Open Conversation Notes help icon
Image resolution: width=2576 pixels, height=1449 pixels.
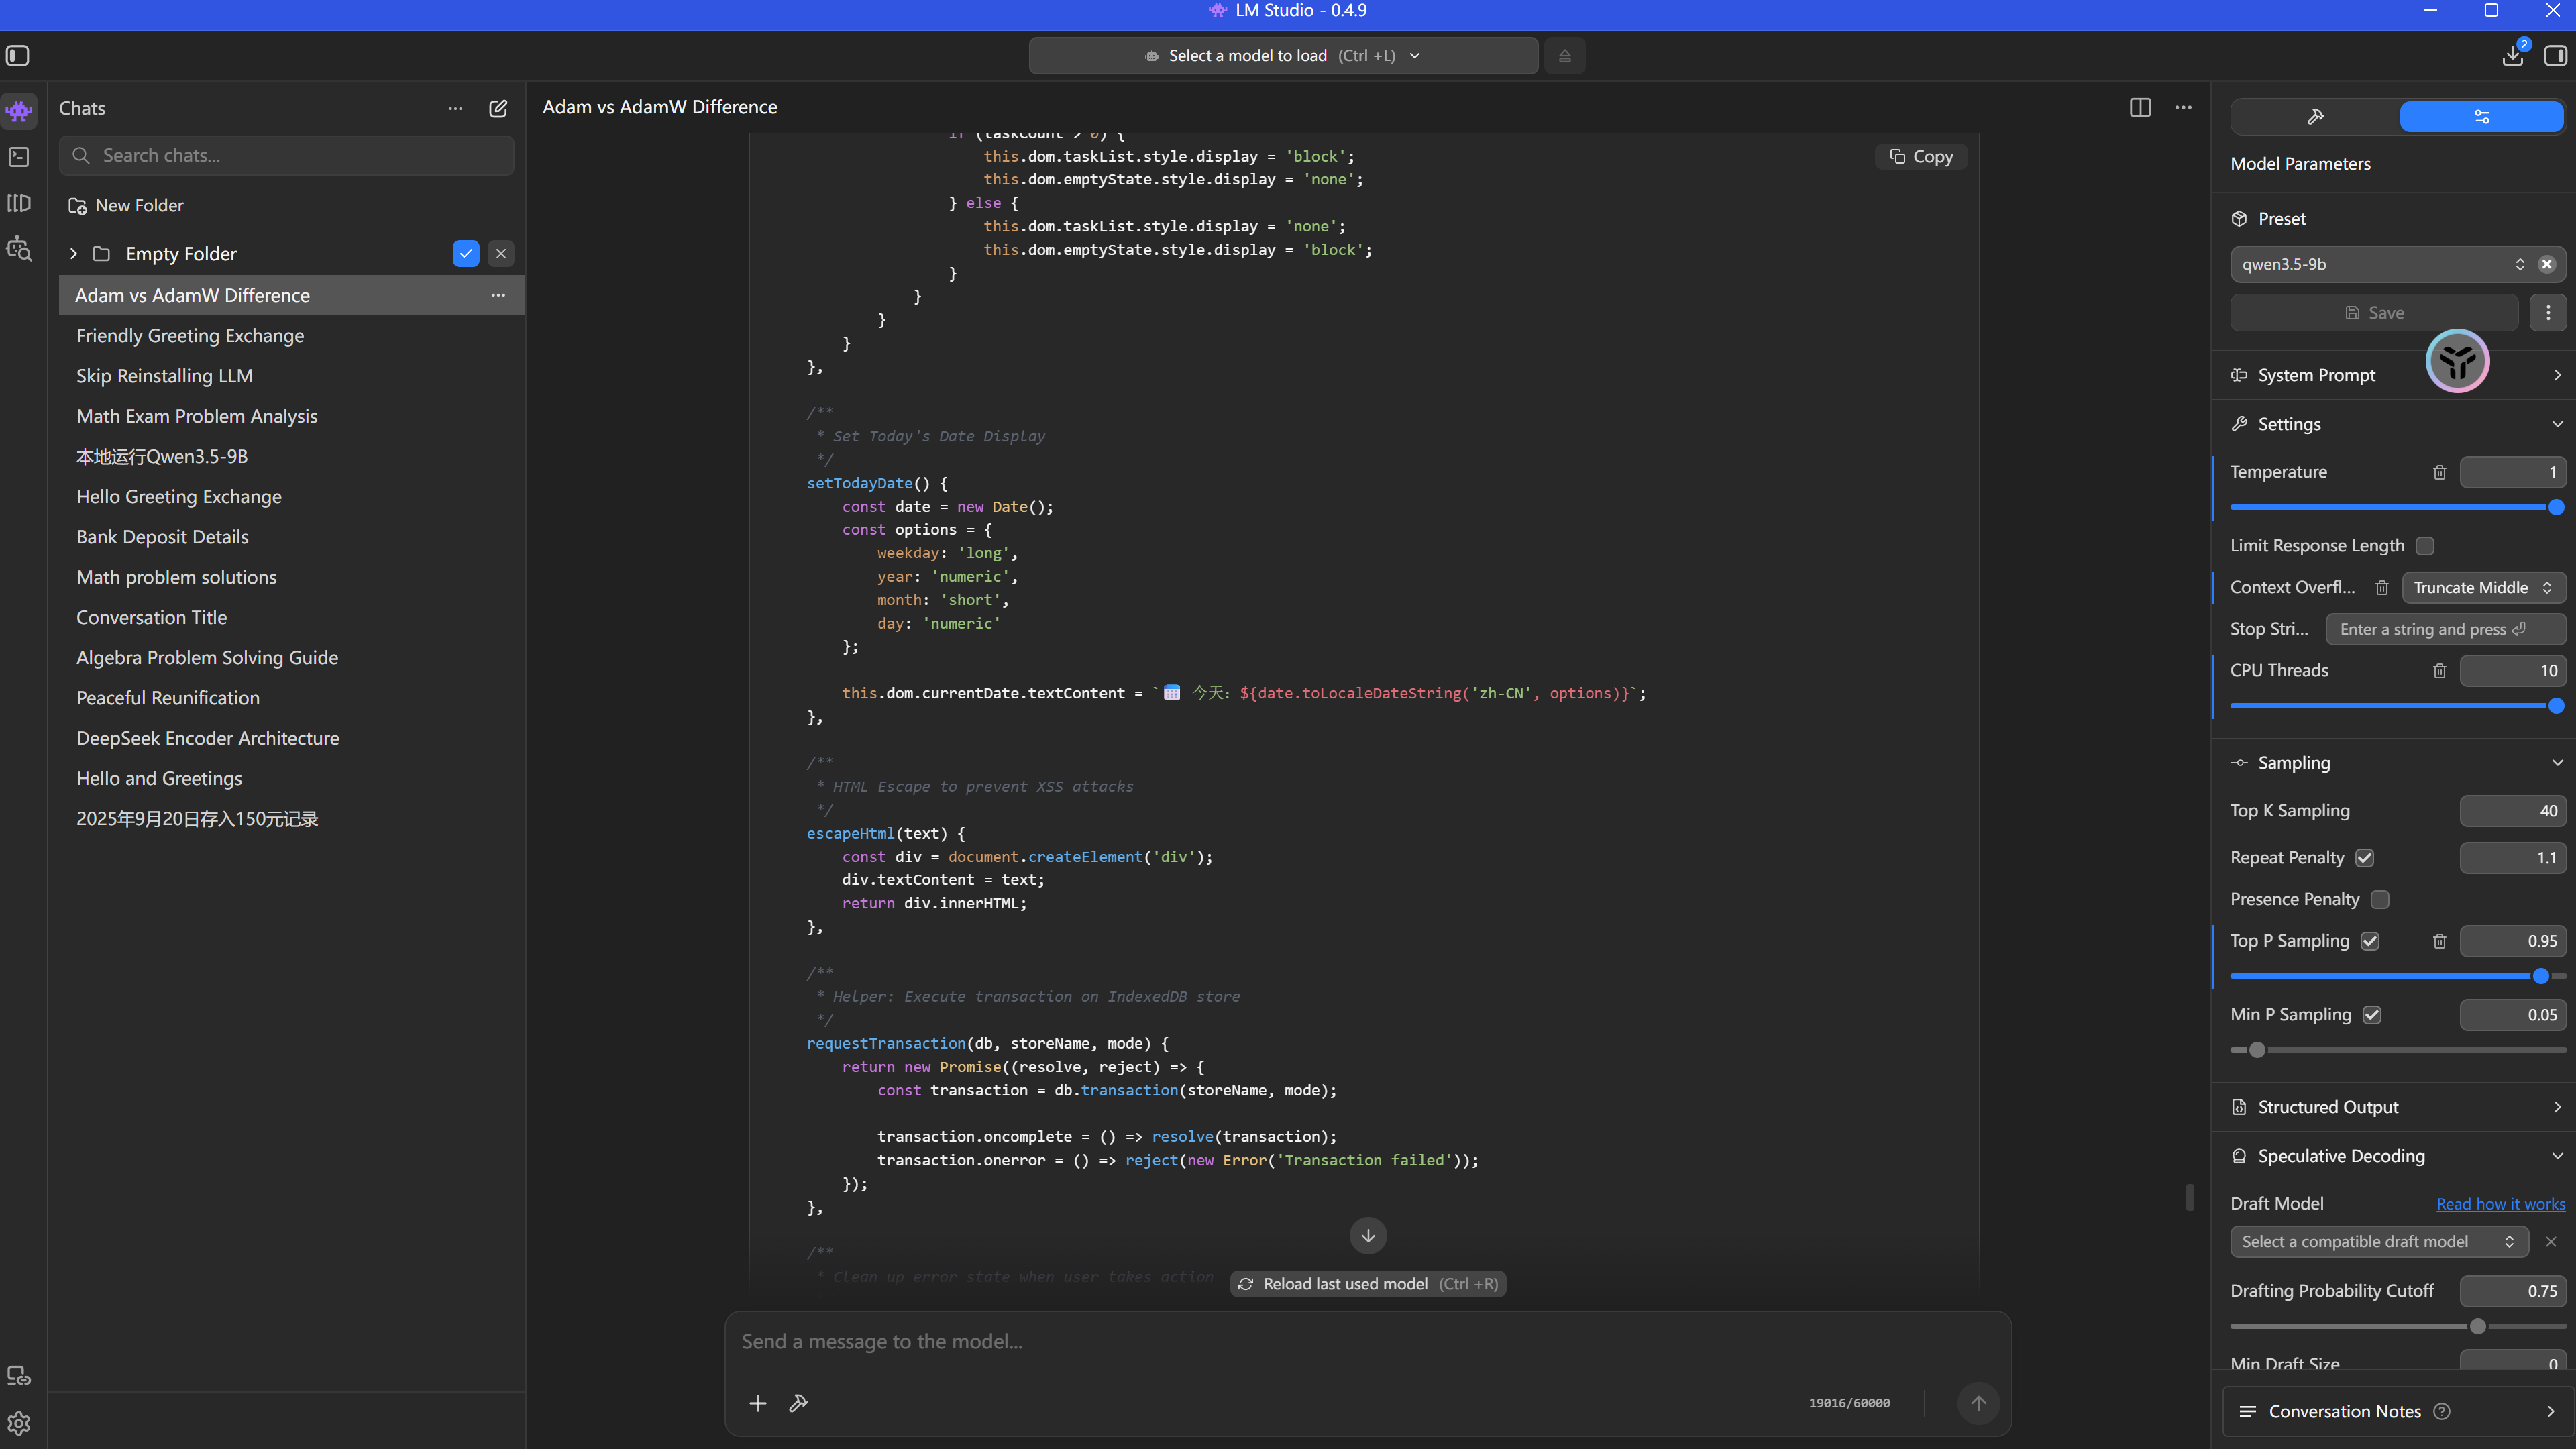click(x=2442, y=1411)
